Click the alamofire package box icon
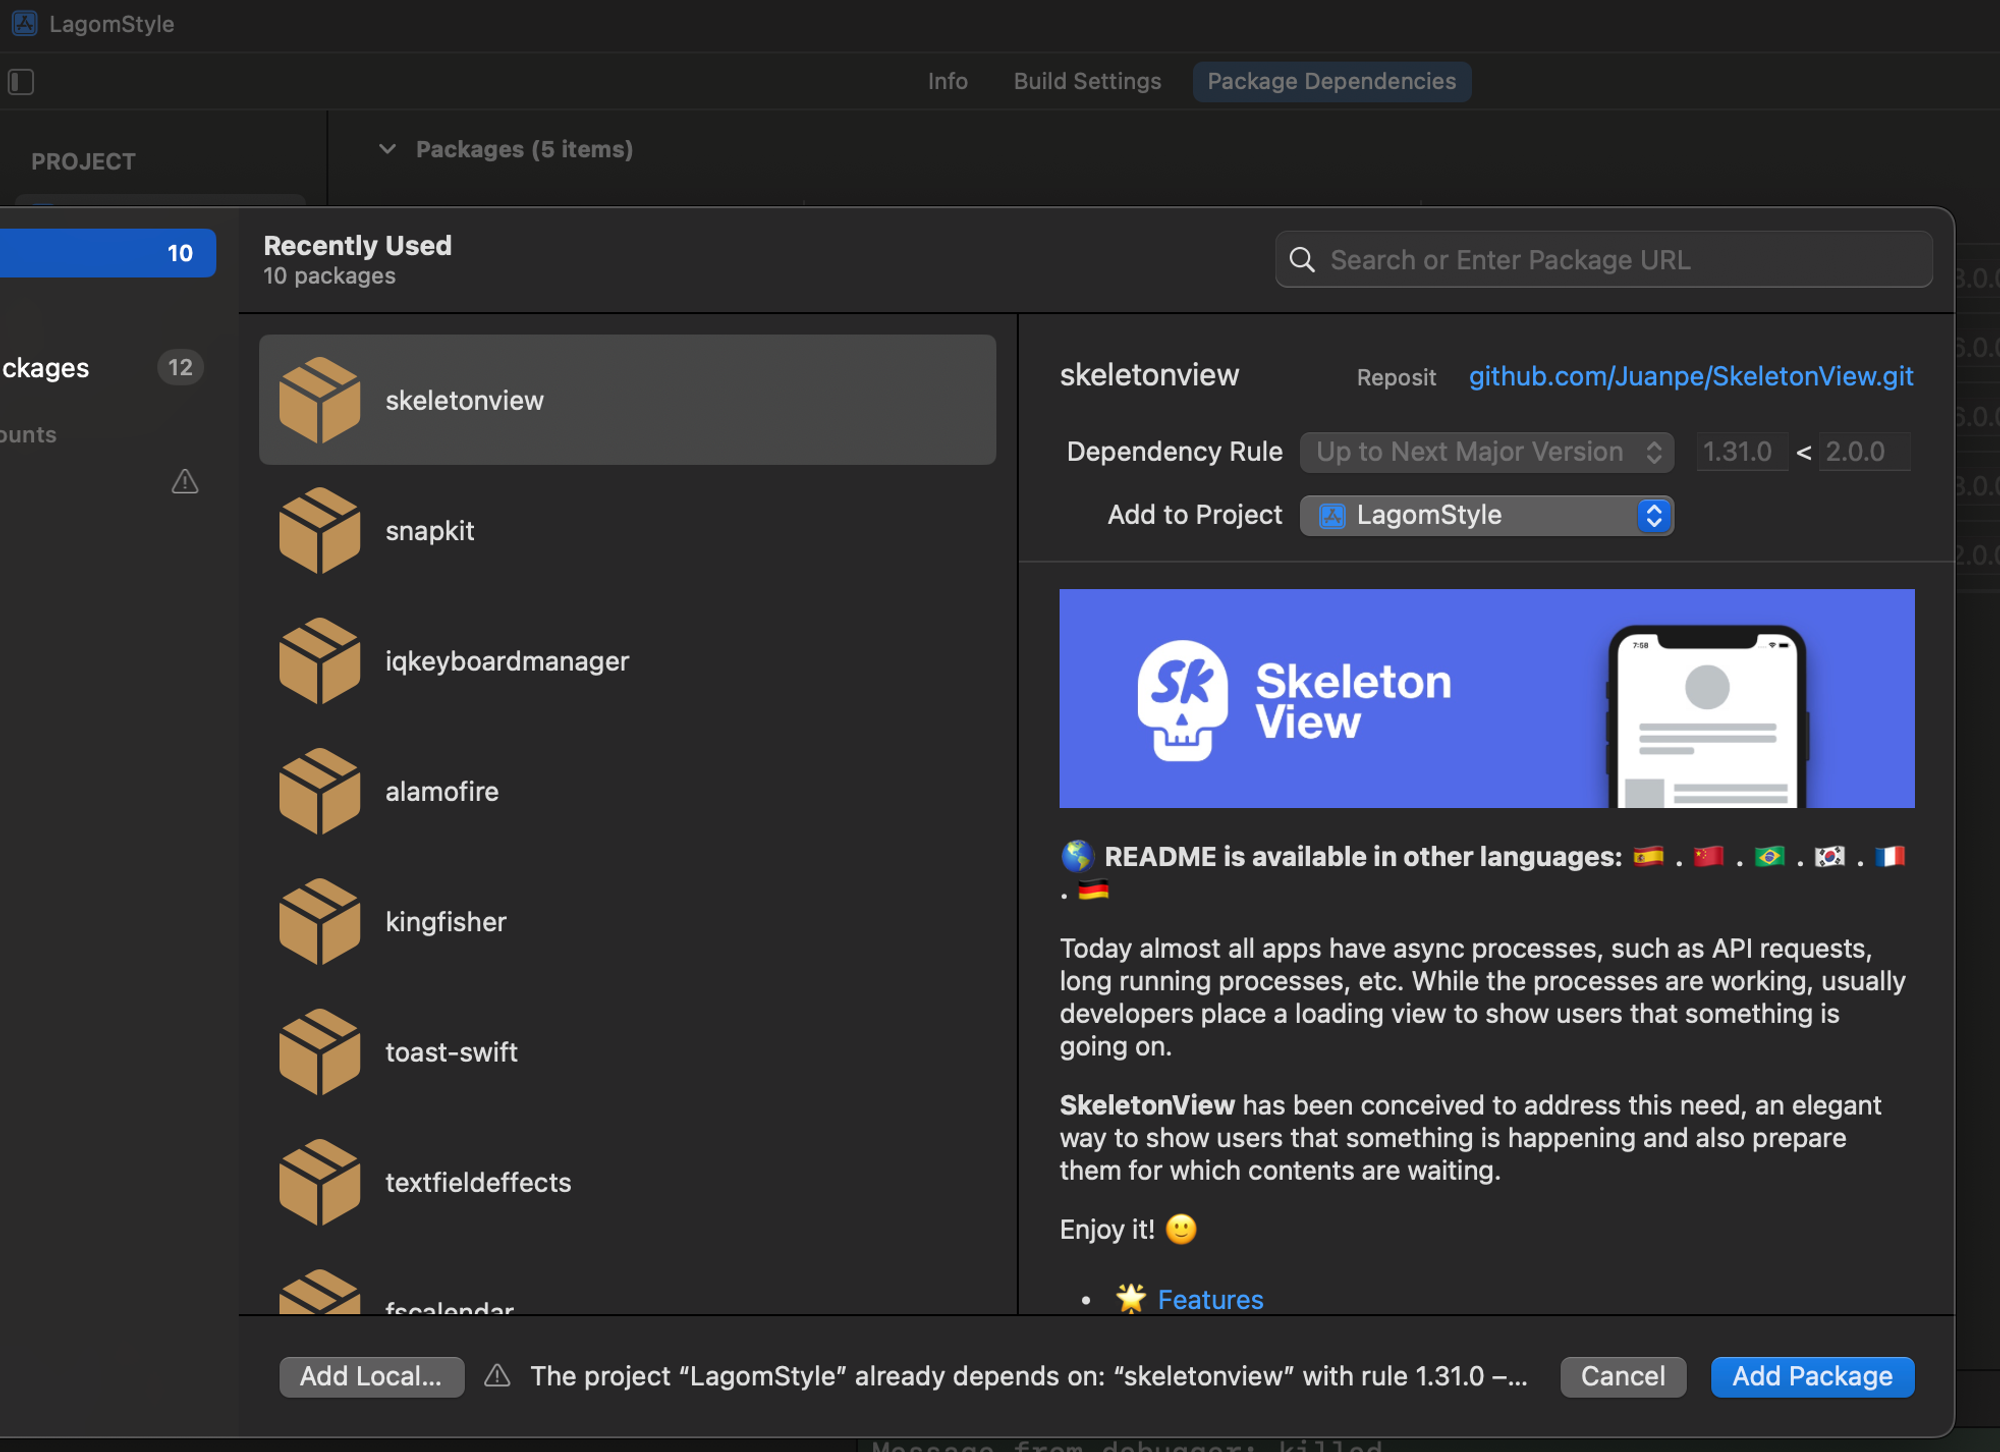This screenshot has height=1452, width=2000. pyautogui.click(x=319, y=791)
